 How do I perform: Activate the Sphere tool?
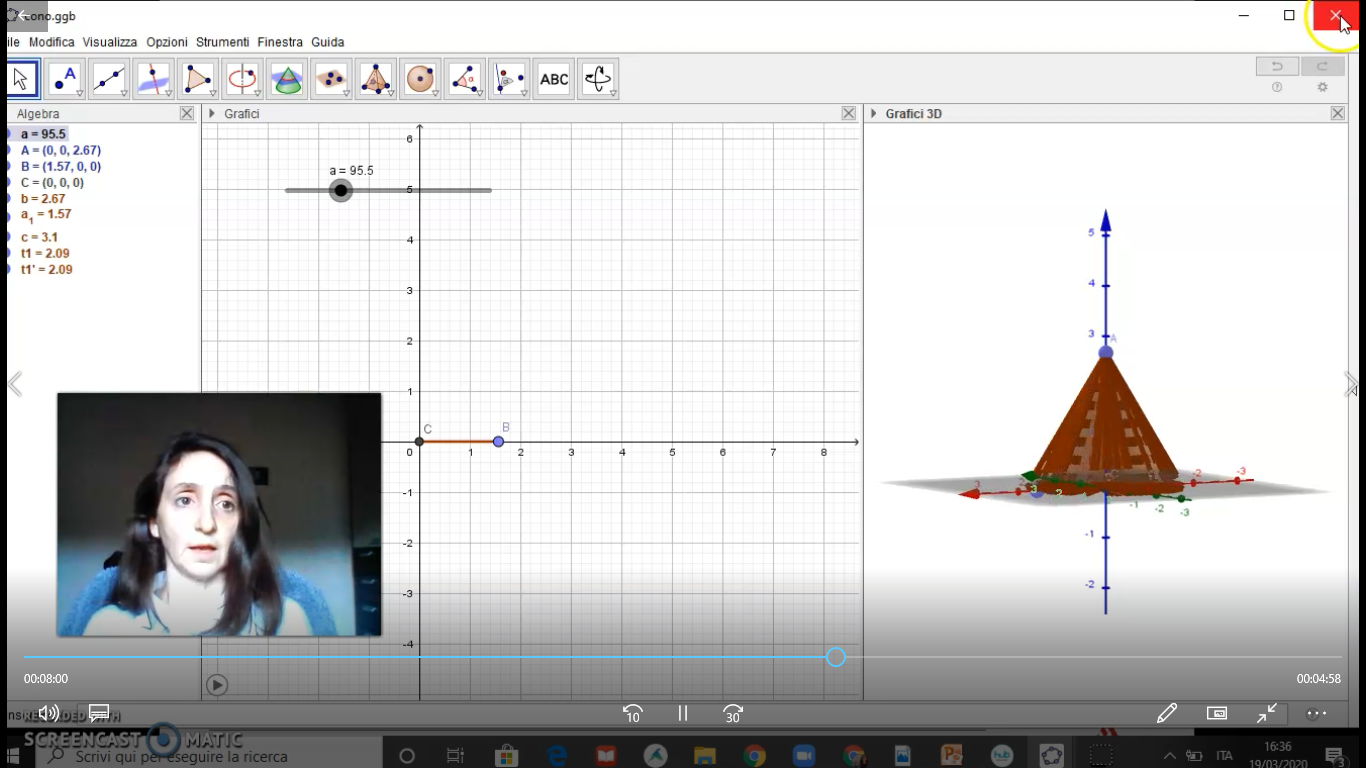point(420,79)
